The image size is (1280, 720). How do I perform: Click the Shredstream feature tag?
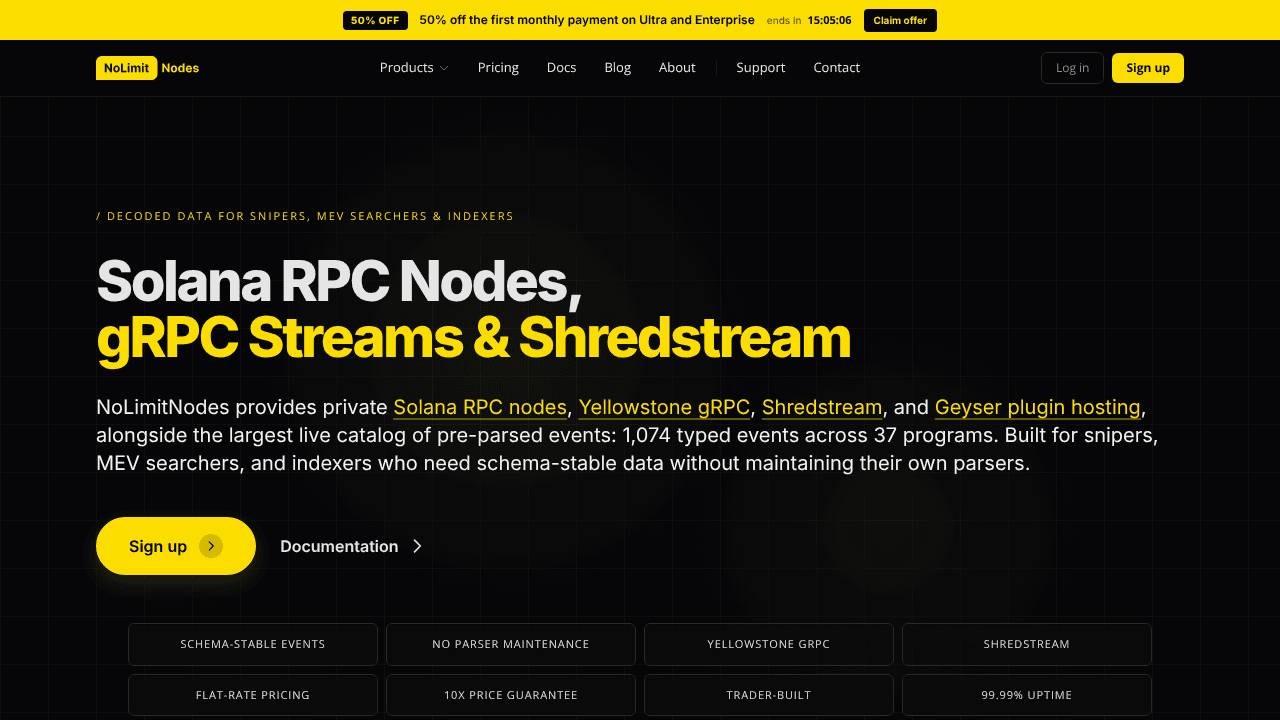1027,644
